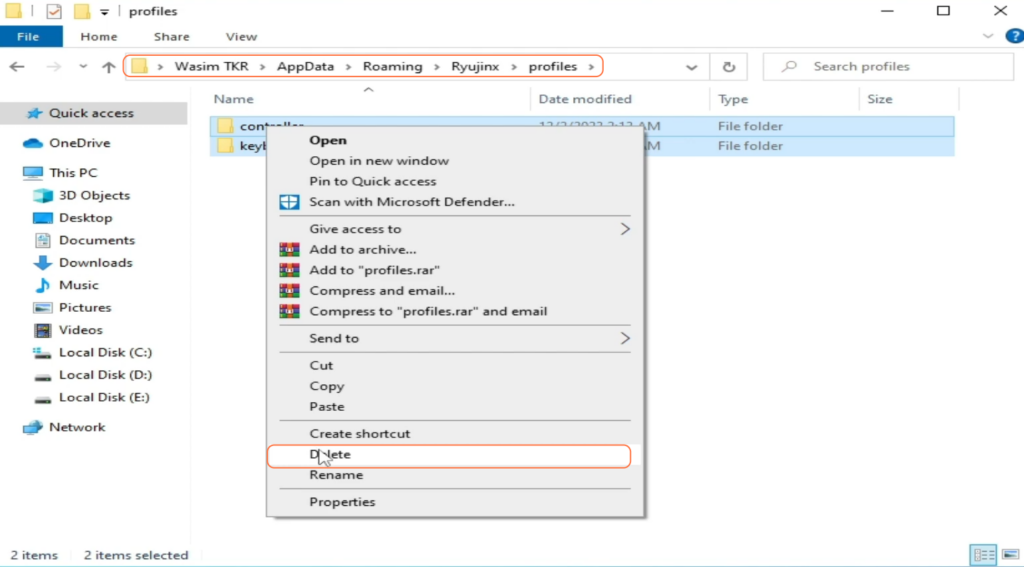Open Videos in the navigation pane
1024x567 pixels.
pos(80,330)
